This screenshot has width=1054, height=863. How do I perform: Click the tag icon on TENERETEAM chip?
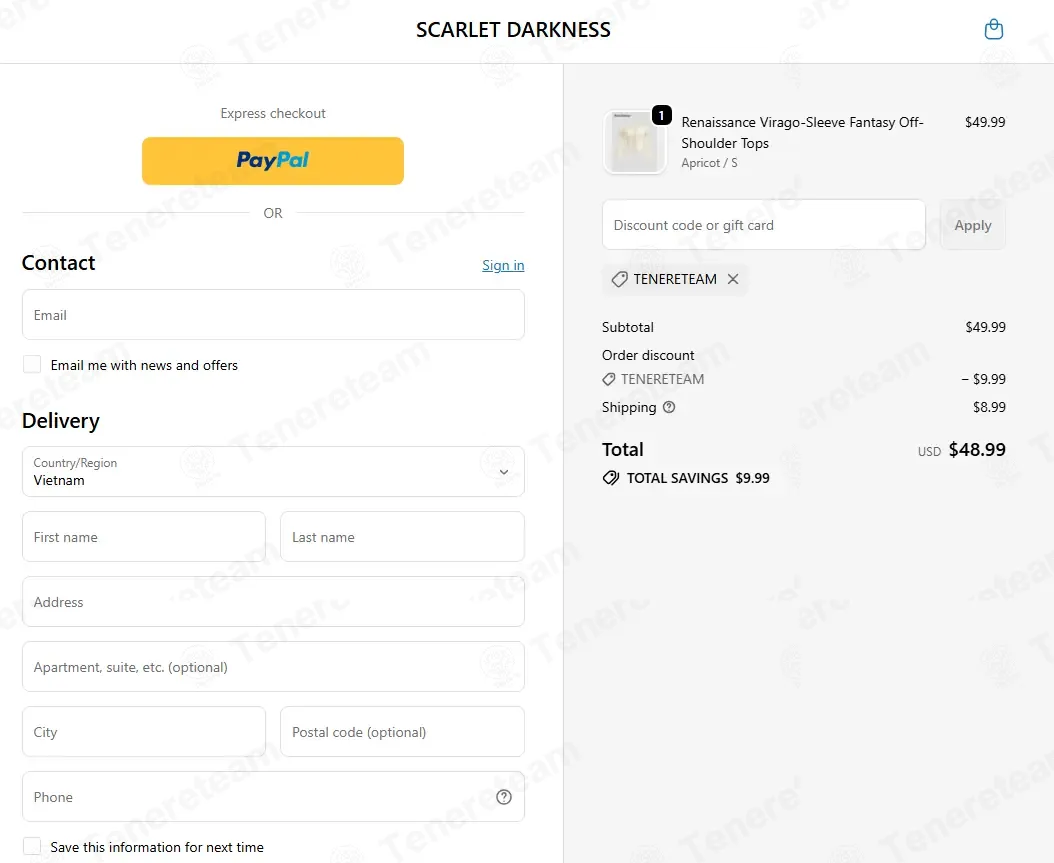pos(619,280)
